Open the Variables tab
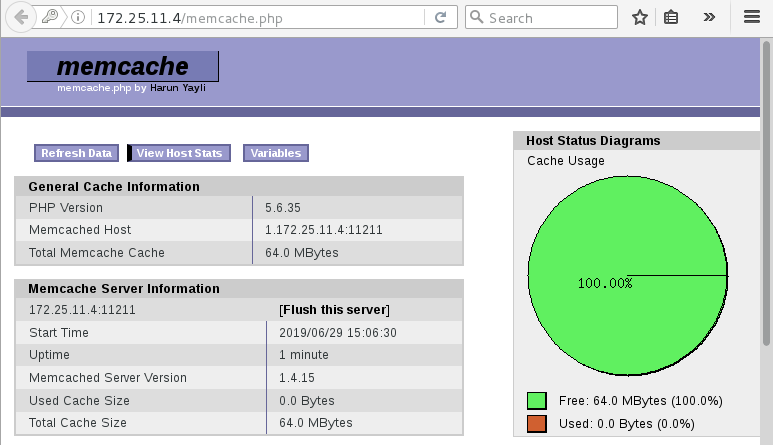Screen dimensions: 773x445 pyautogui.click(x=276, y=153)
